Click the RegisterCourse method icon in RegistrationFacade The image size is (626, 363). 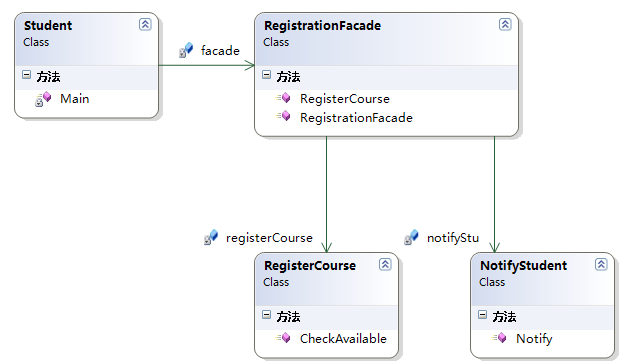[283, 98]
